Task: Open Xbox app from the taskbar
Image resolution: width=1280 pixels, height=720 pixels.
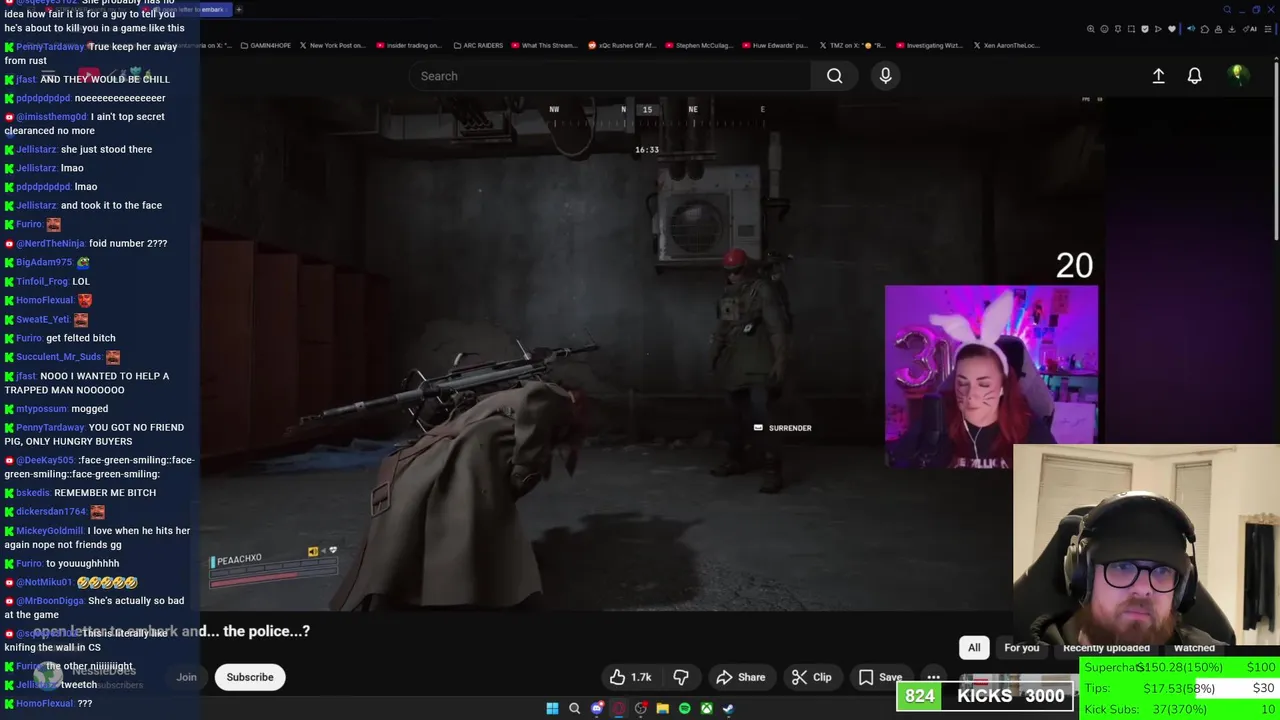Action: pyautogui.click(x=706, y=708)
